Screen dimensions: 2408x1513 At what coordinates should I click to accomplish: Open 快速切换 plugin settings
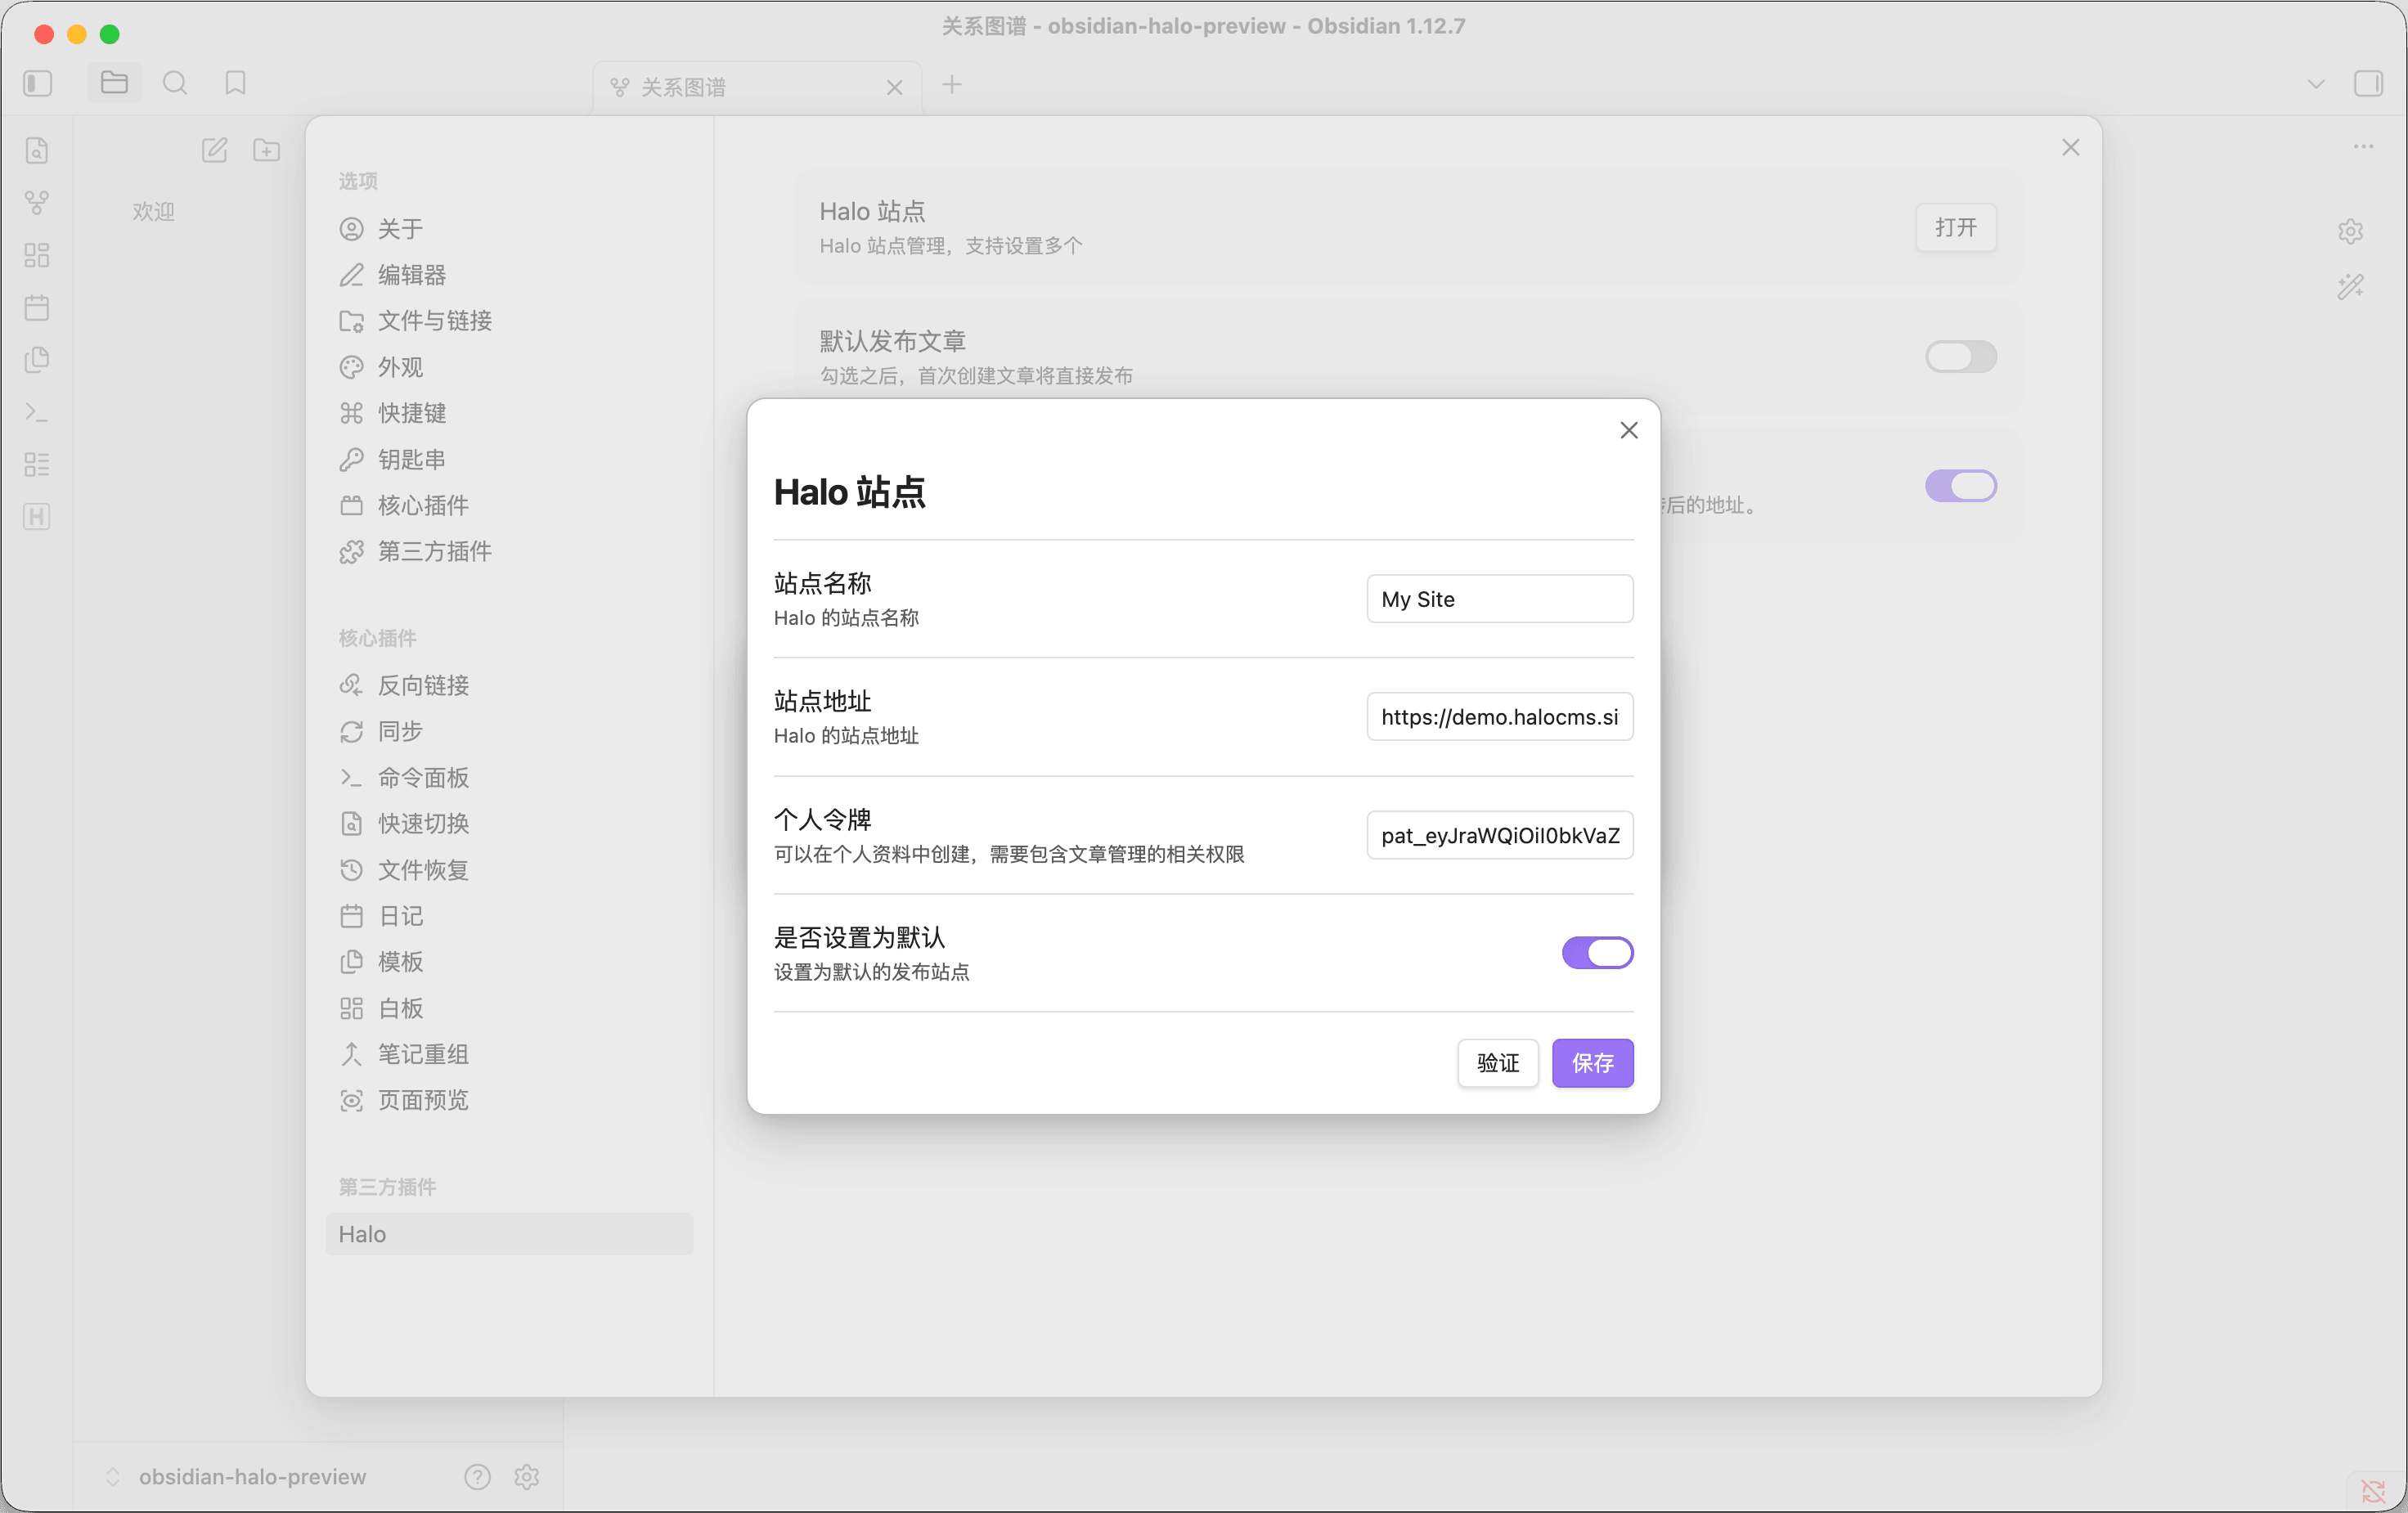pyautogui.click(x=509, y=823)
